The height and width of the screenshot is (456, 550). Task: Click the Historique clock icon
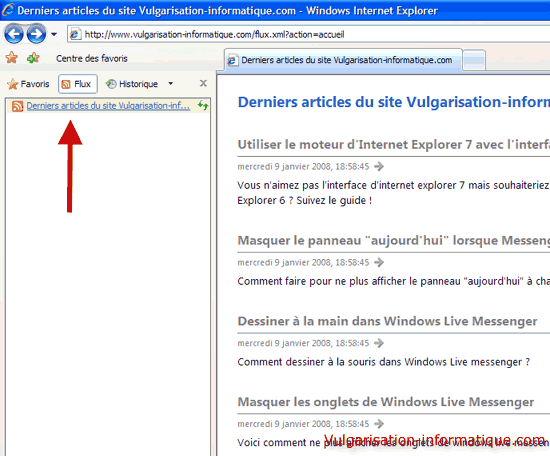point(111,83)
